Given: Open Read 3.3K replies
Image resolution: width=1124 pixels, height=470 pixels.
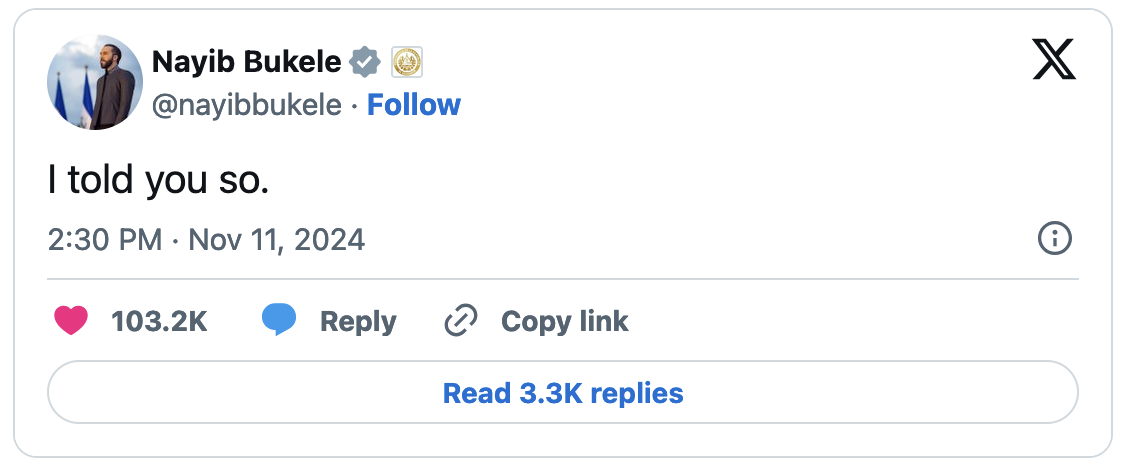Looking at the screenshot, I should click(x=562, y=393).
